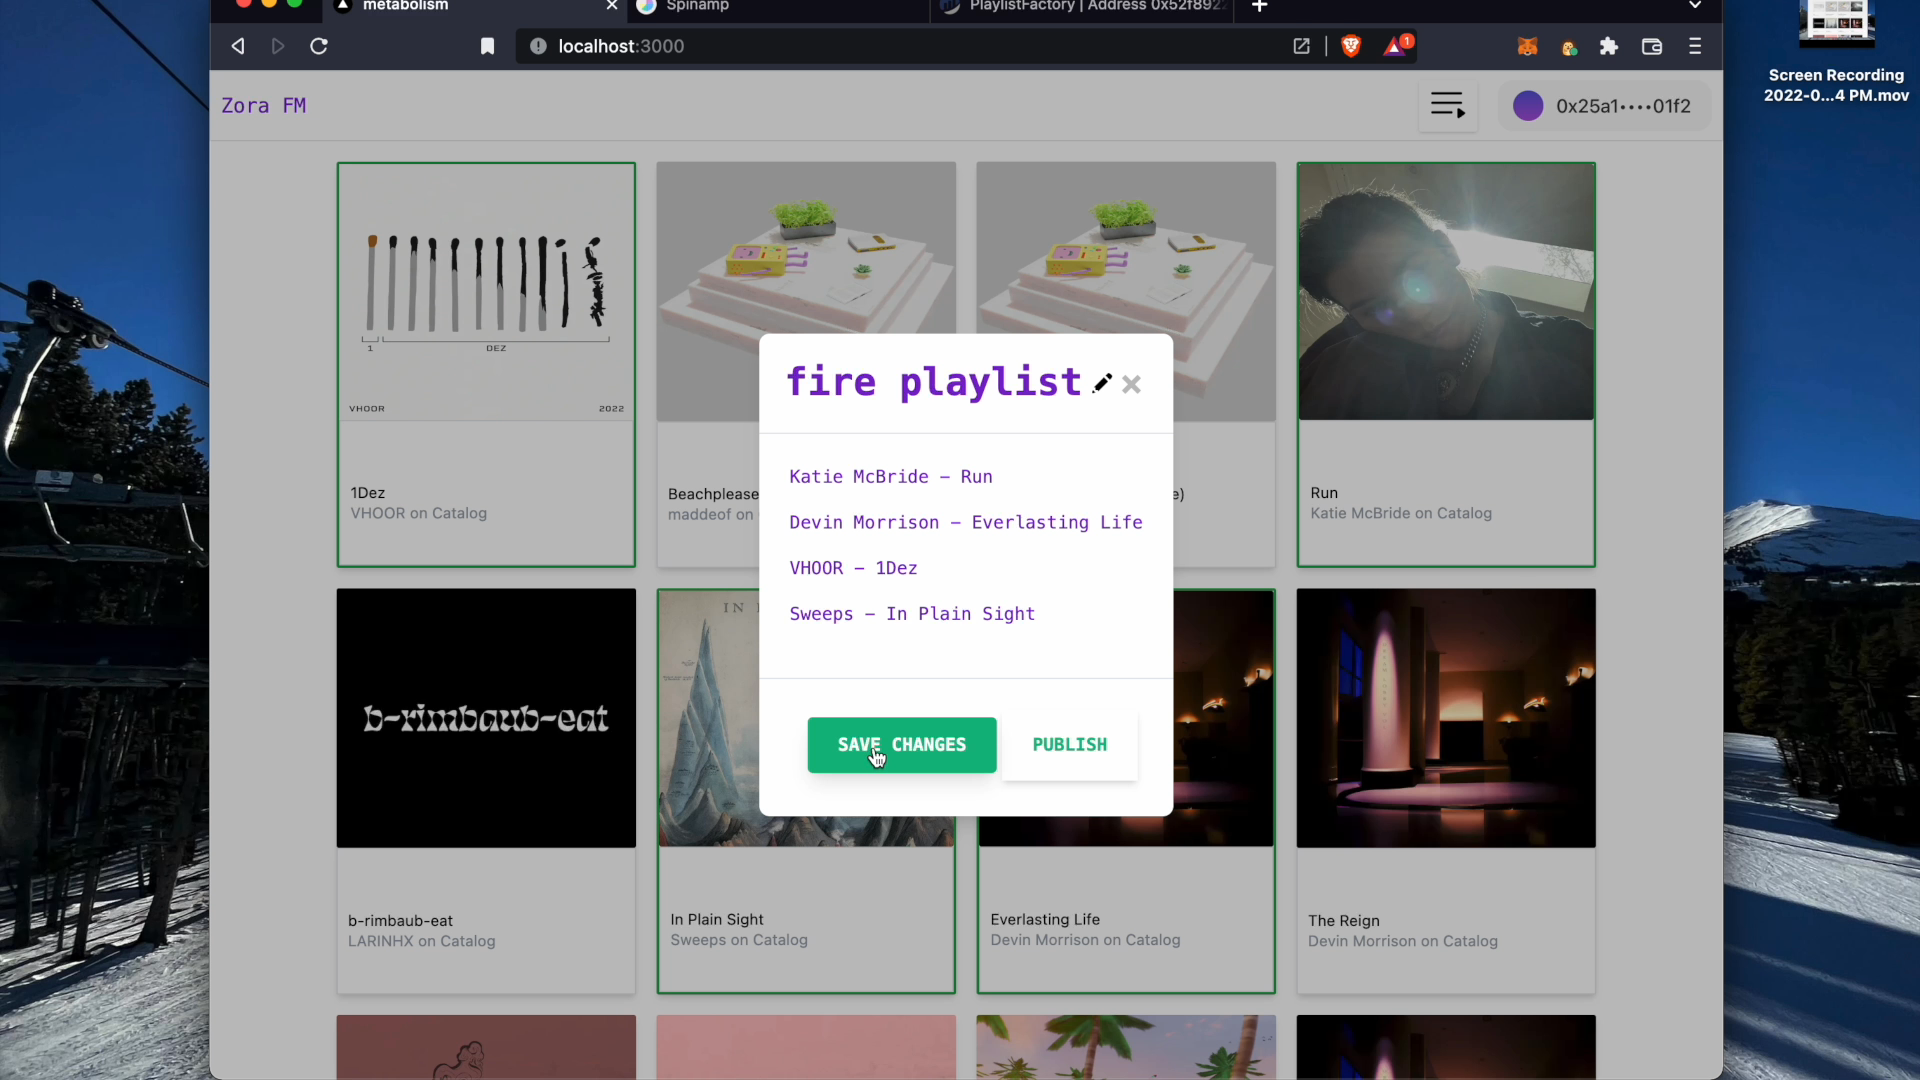Viewport: 1920px width, 1080px height.
Task: Open the second extension icon beside MetaMask
Action: click(x=1569, y=47)
